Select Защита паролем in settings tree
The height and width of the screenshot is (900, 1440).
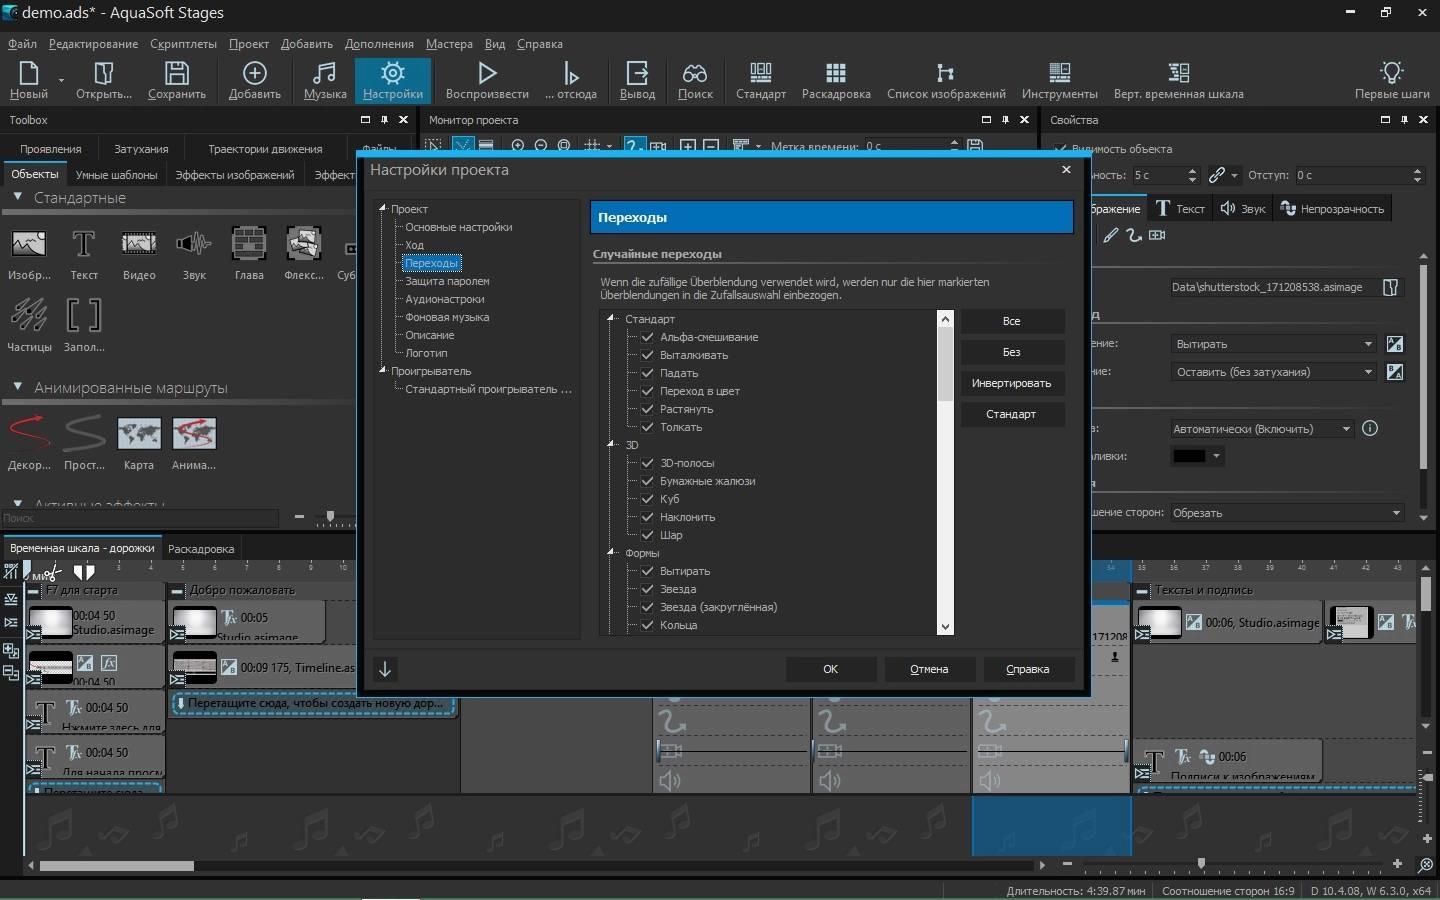pyautogui.click(x=447, y=281)
